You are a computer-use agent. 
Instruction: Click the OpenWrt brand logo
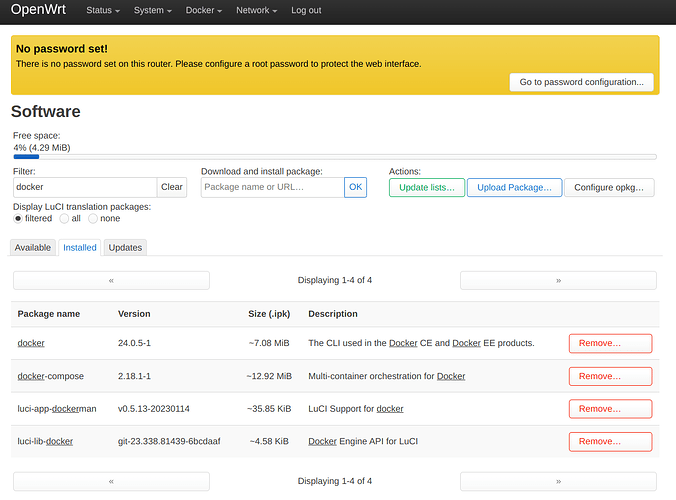point(38,9)
